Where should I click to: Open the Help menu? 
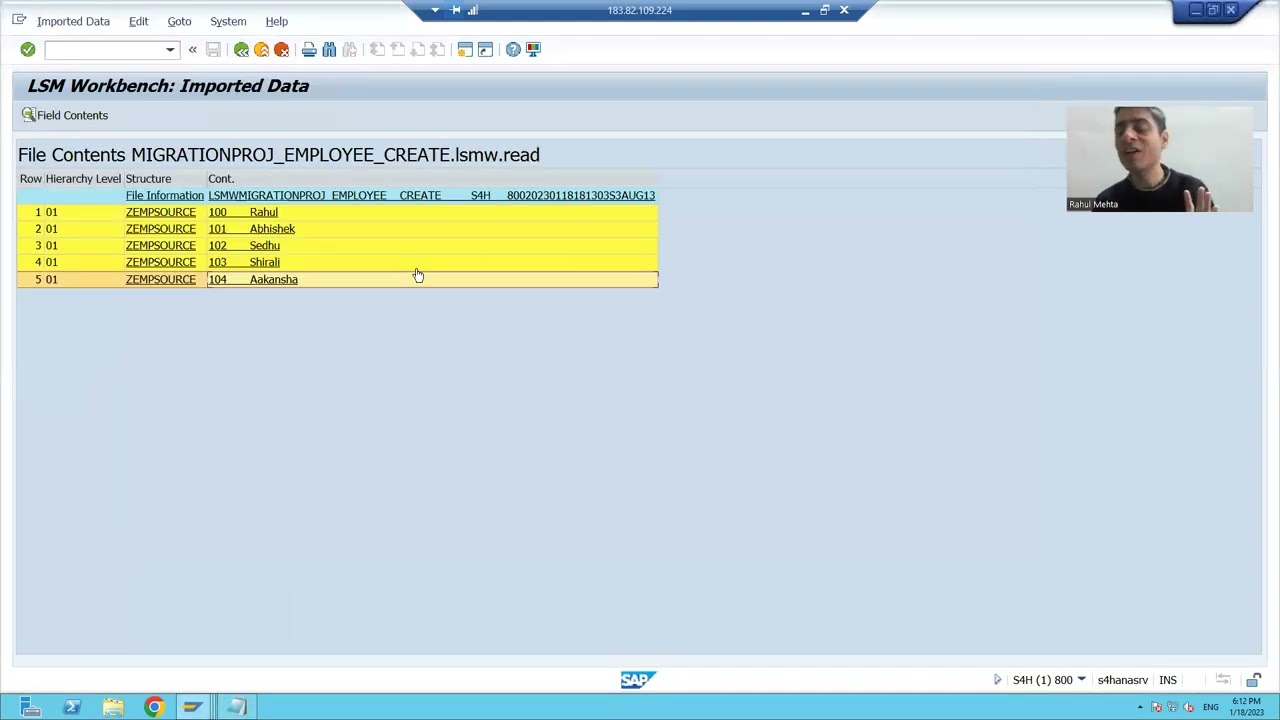[277, 21]
